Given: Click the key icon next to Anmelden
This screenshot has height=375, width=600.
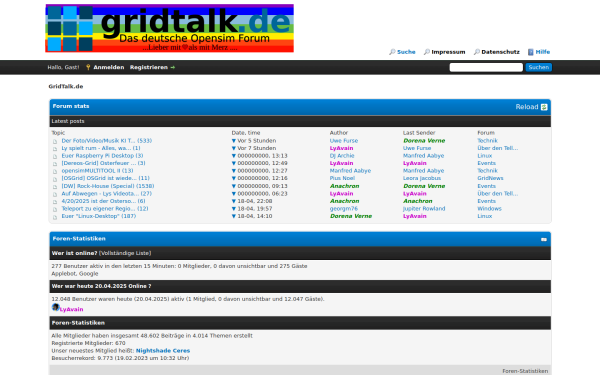Looking at the screenshot, I should pos(88,67).
